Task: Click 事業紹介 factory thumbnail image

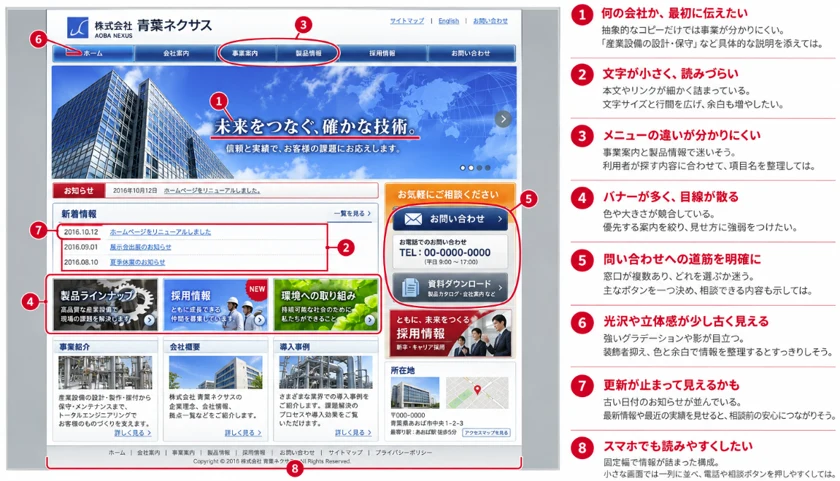Action: [x=105, y=372]
